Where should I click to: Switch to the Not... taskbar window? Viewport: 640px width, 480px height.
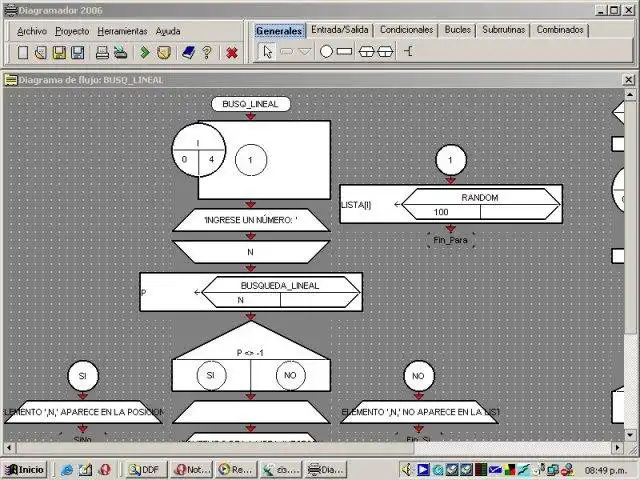point(192,470)
